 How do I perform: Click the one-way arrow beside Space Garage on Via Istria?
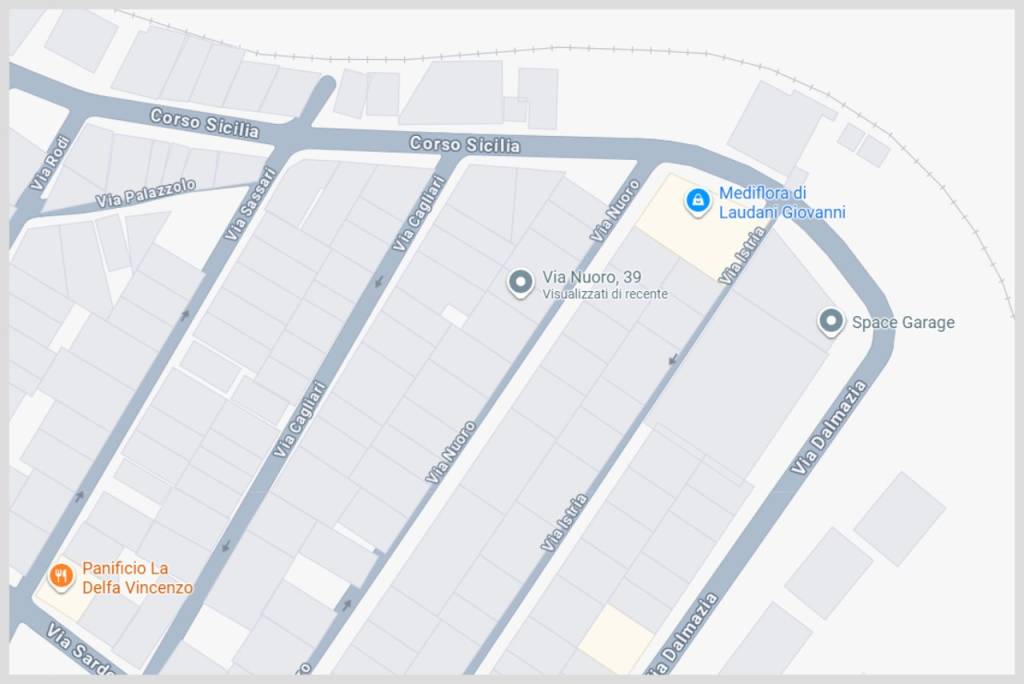click(673, 359)
